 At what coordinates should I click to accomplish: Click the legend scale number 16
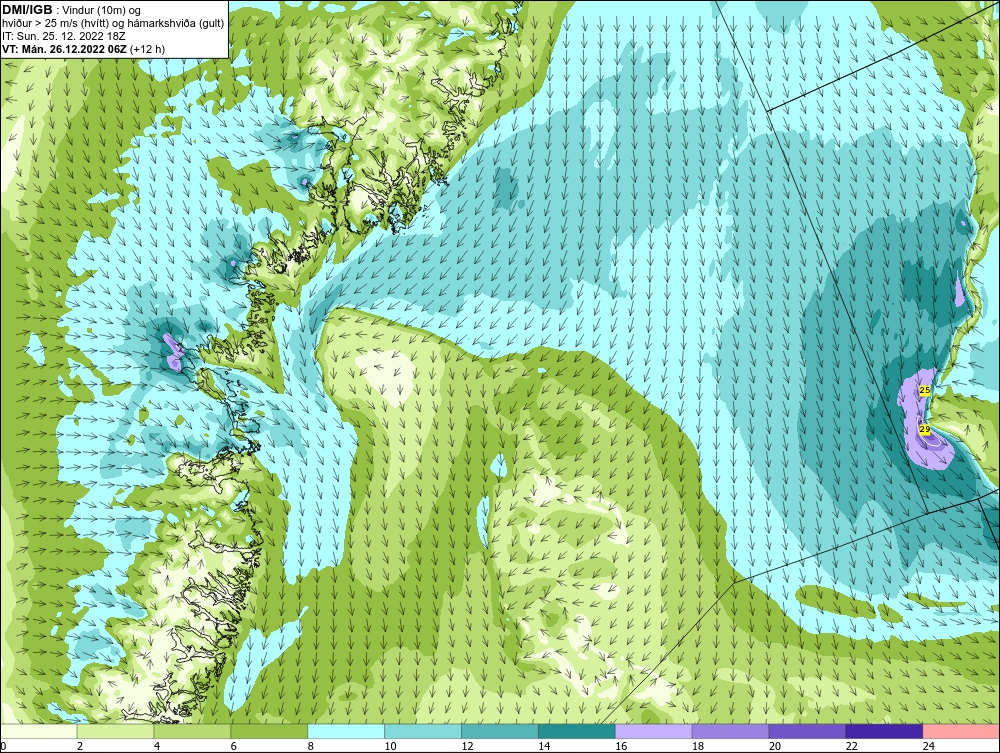(621, 746)
